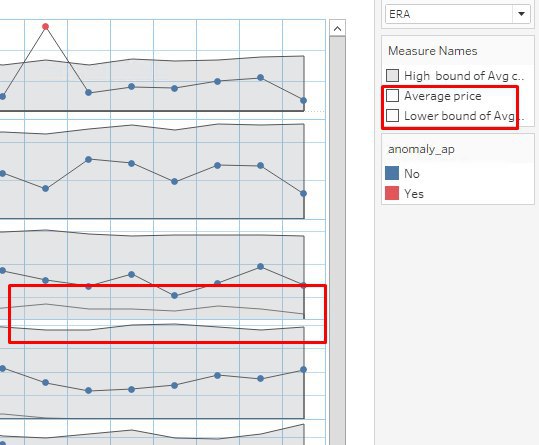Click the Lower bound of Avg label

click(x=464, y=116)
